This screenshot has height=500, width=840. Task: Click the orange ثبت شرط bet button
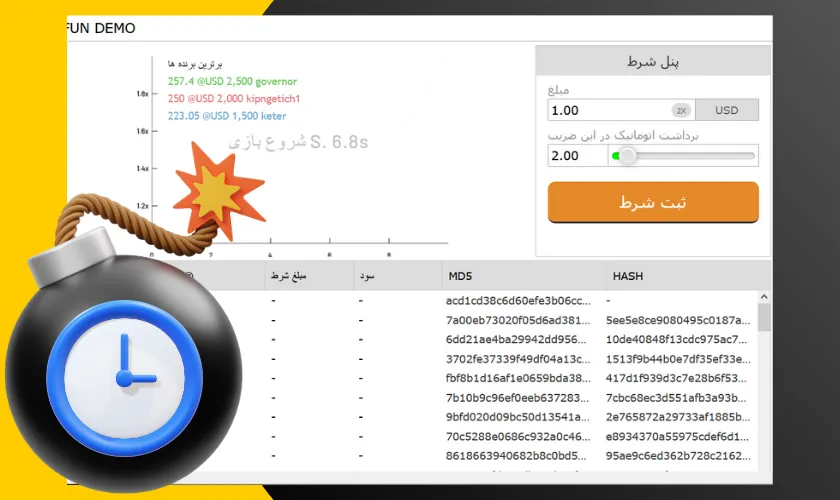pyautogui.click(x=653, y=202)
